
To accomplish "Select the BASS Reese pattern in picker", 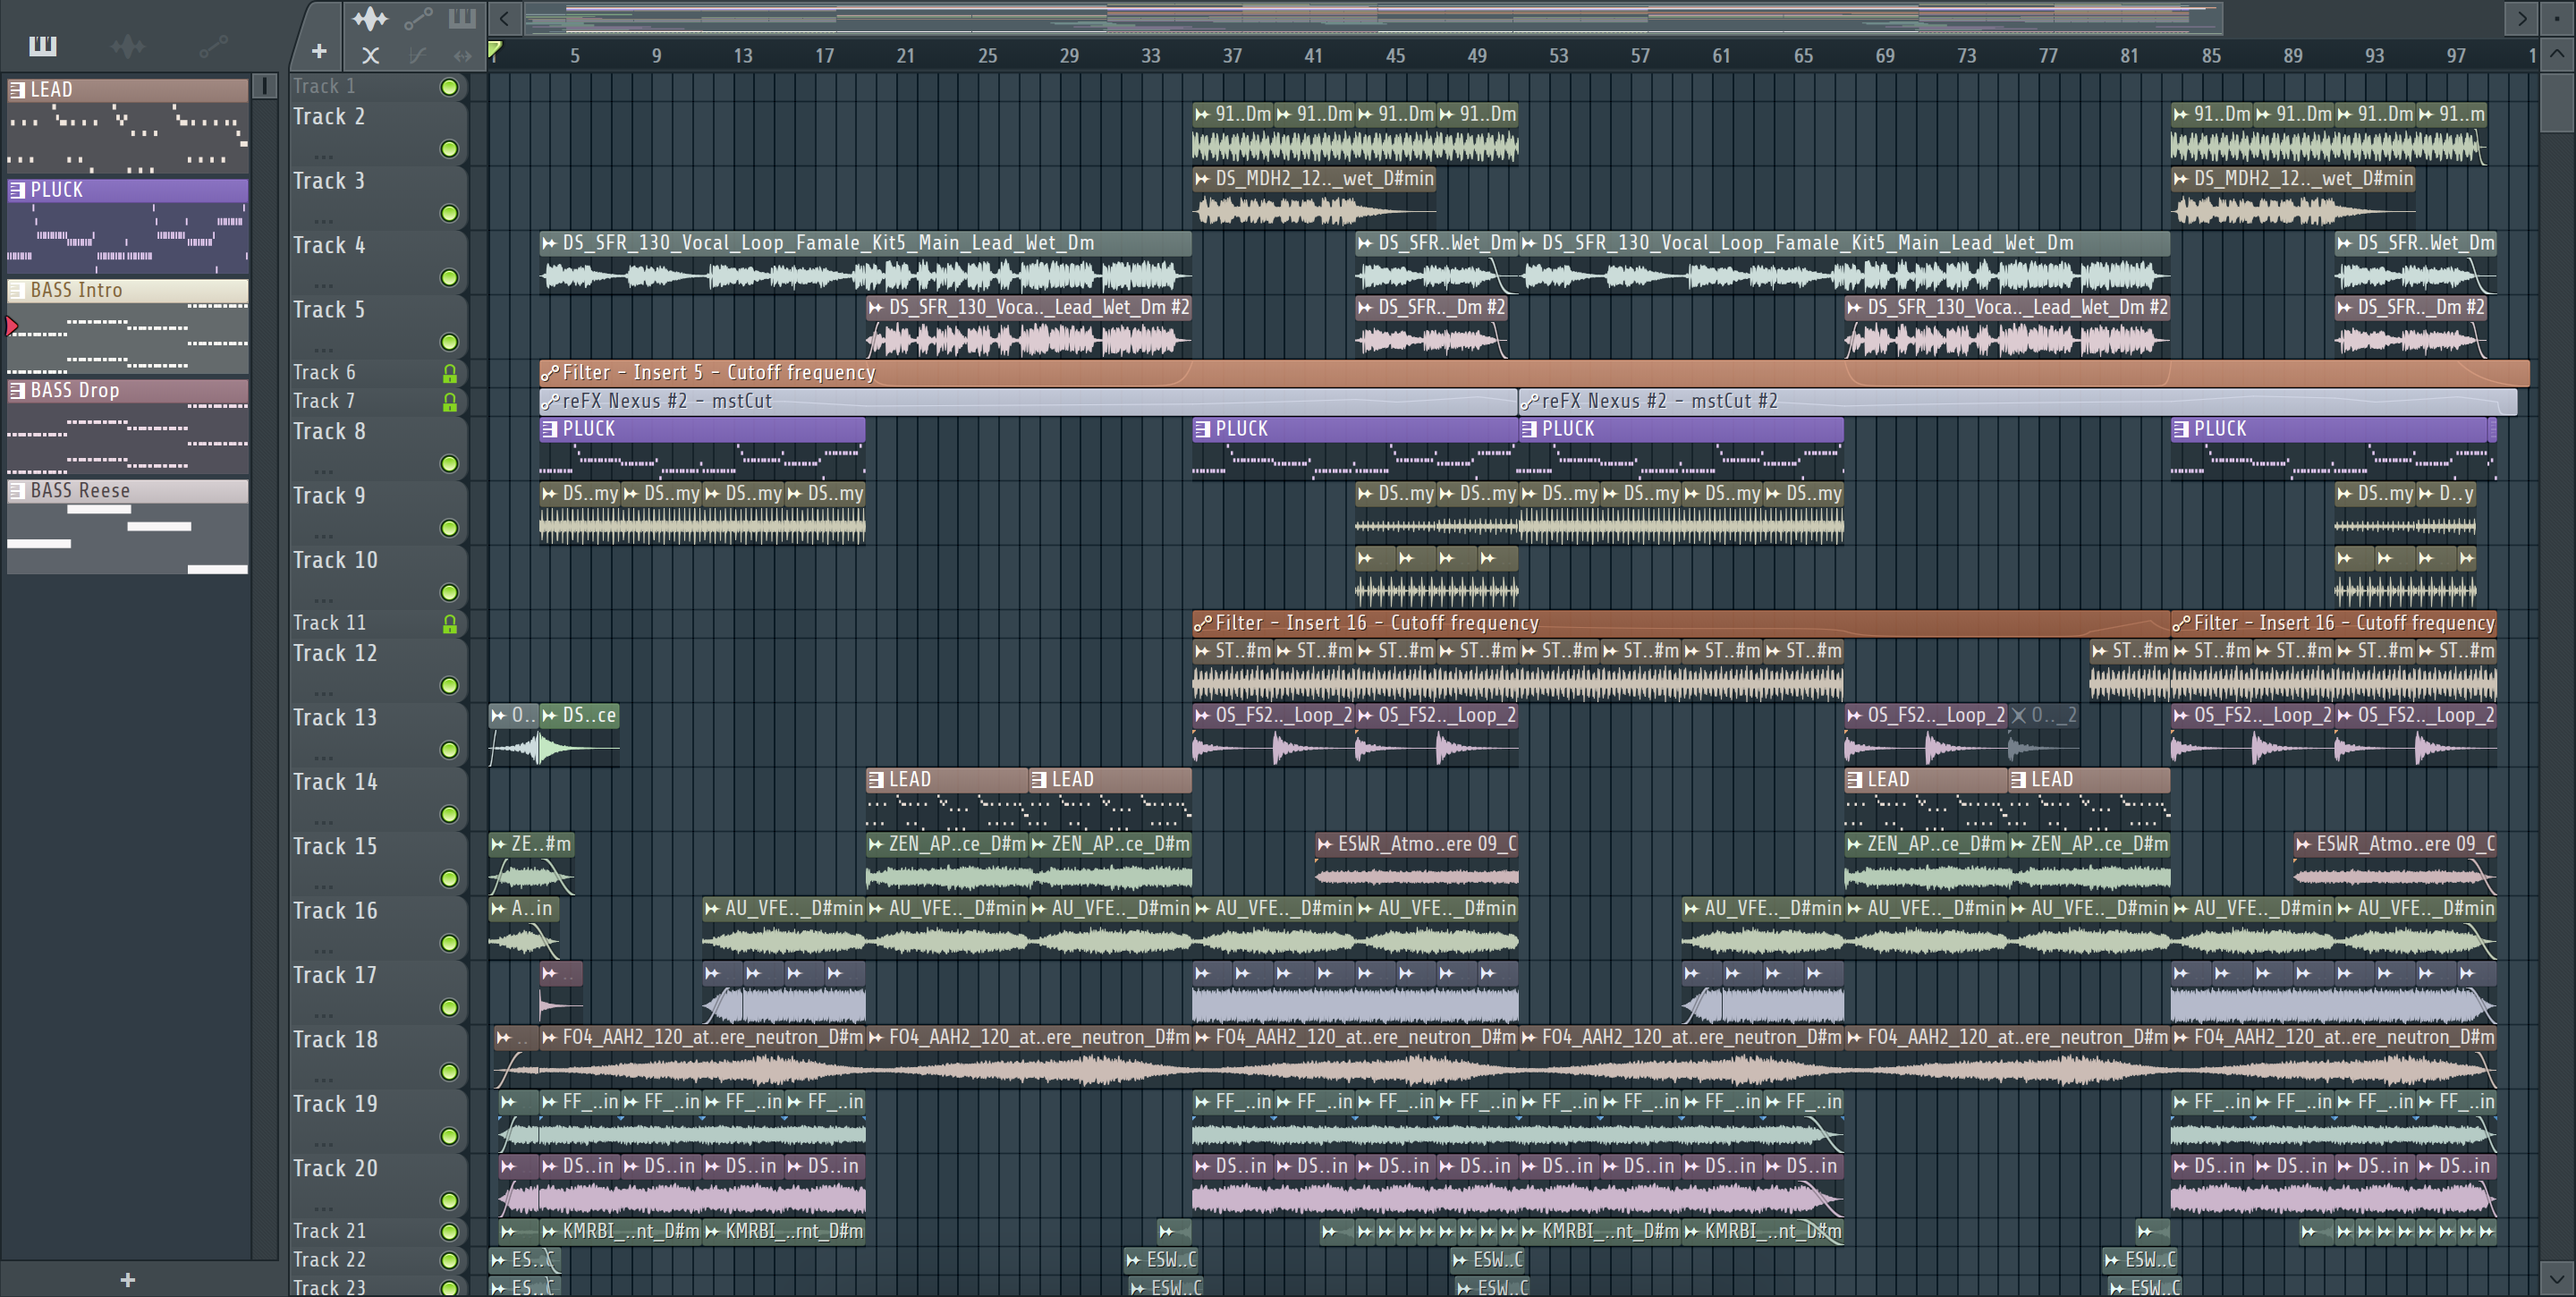I will 128,527.
